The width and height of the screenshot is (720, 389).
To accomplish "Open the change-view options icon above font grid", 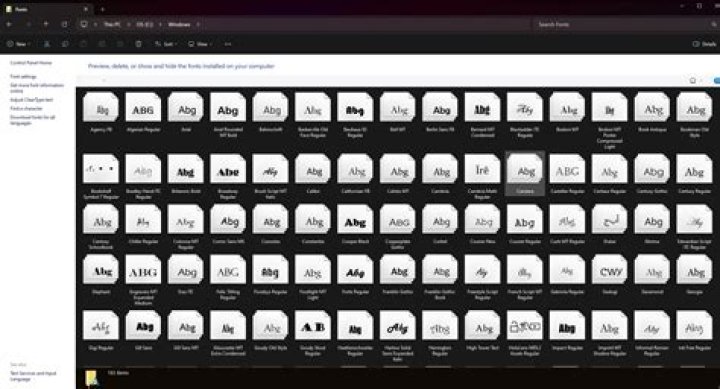I will coord(693,81).
